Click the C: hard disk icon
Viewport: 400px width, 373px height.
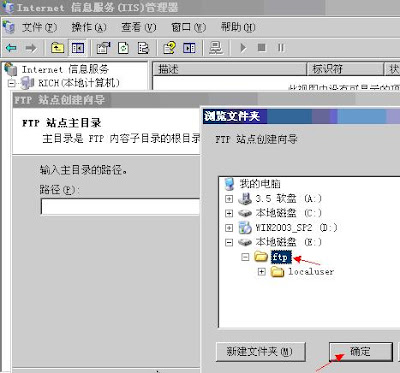click(x=245, y=213)
